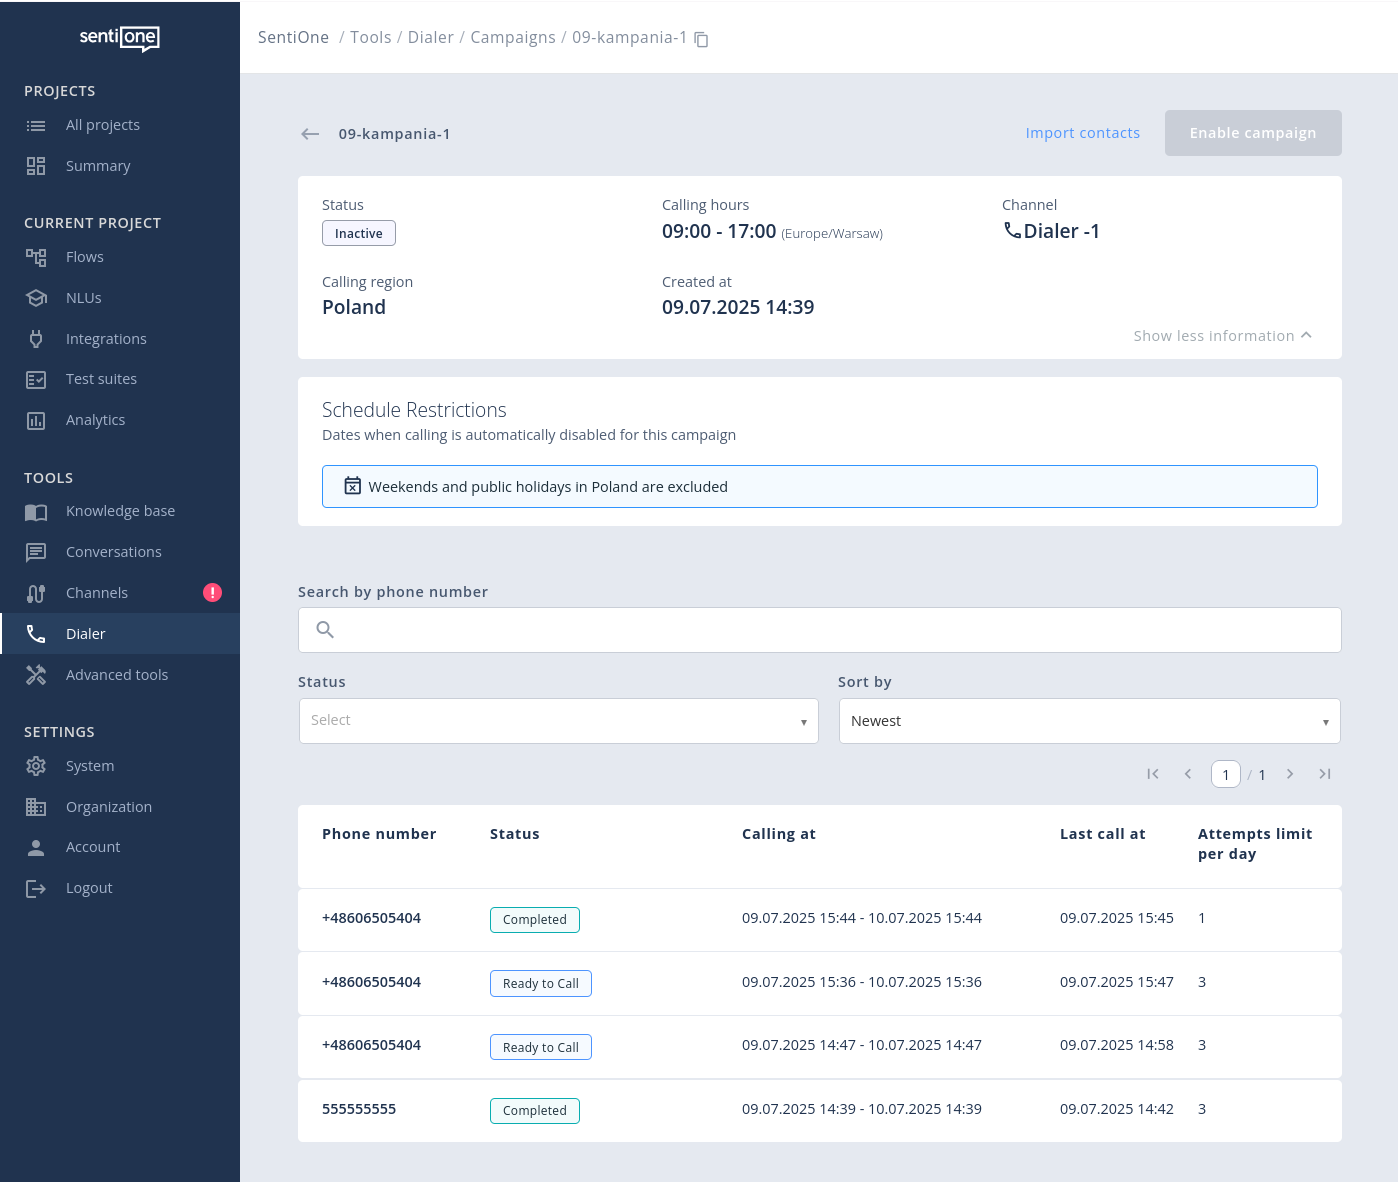
Task: Open Advanced tools menu item
Action: [x=117, y=675]
